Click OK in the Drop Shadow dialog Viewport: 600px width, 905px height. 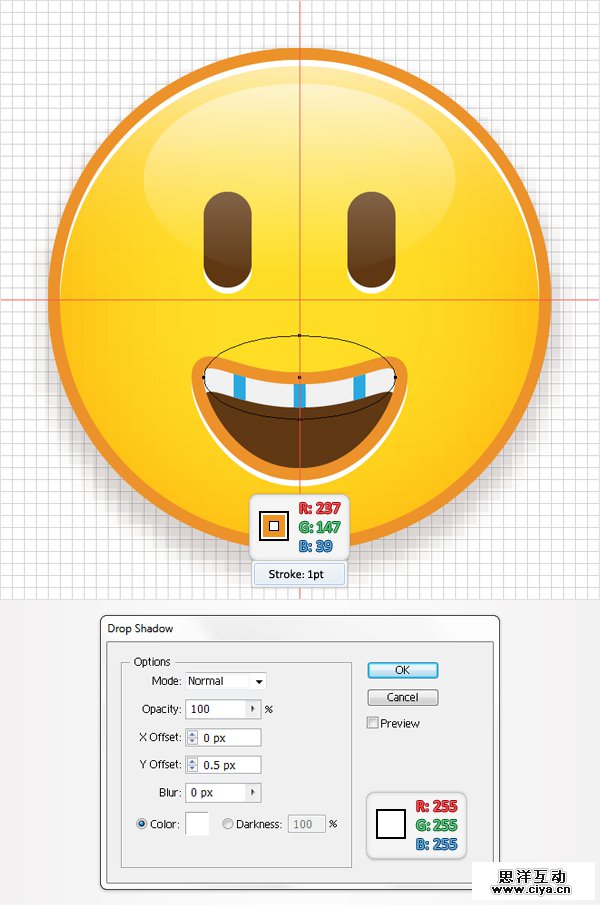[x=402, y=670]
